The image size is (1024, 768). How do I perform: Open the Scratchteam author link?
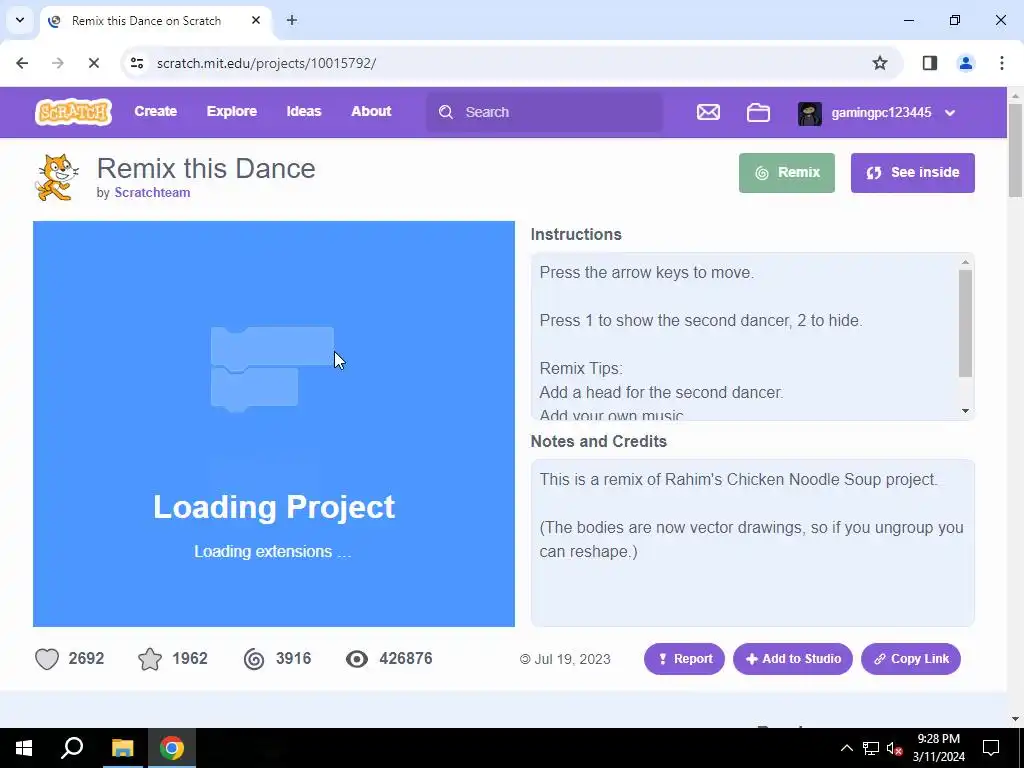152,193
